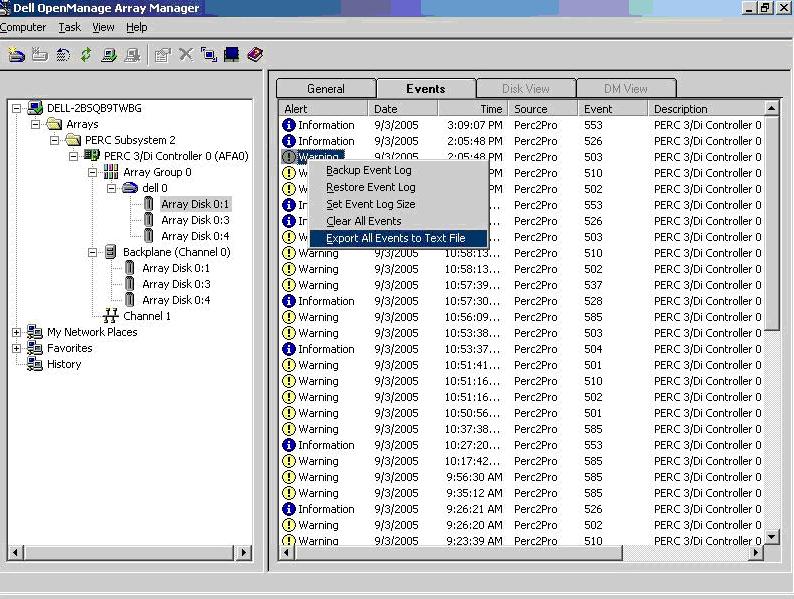Select the Events tab
Image resolution: width=794 pixels, height=599 pixels.
tap(426, 88)
